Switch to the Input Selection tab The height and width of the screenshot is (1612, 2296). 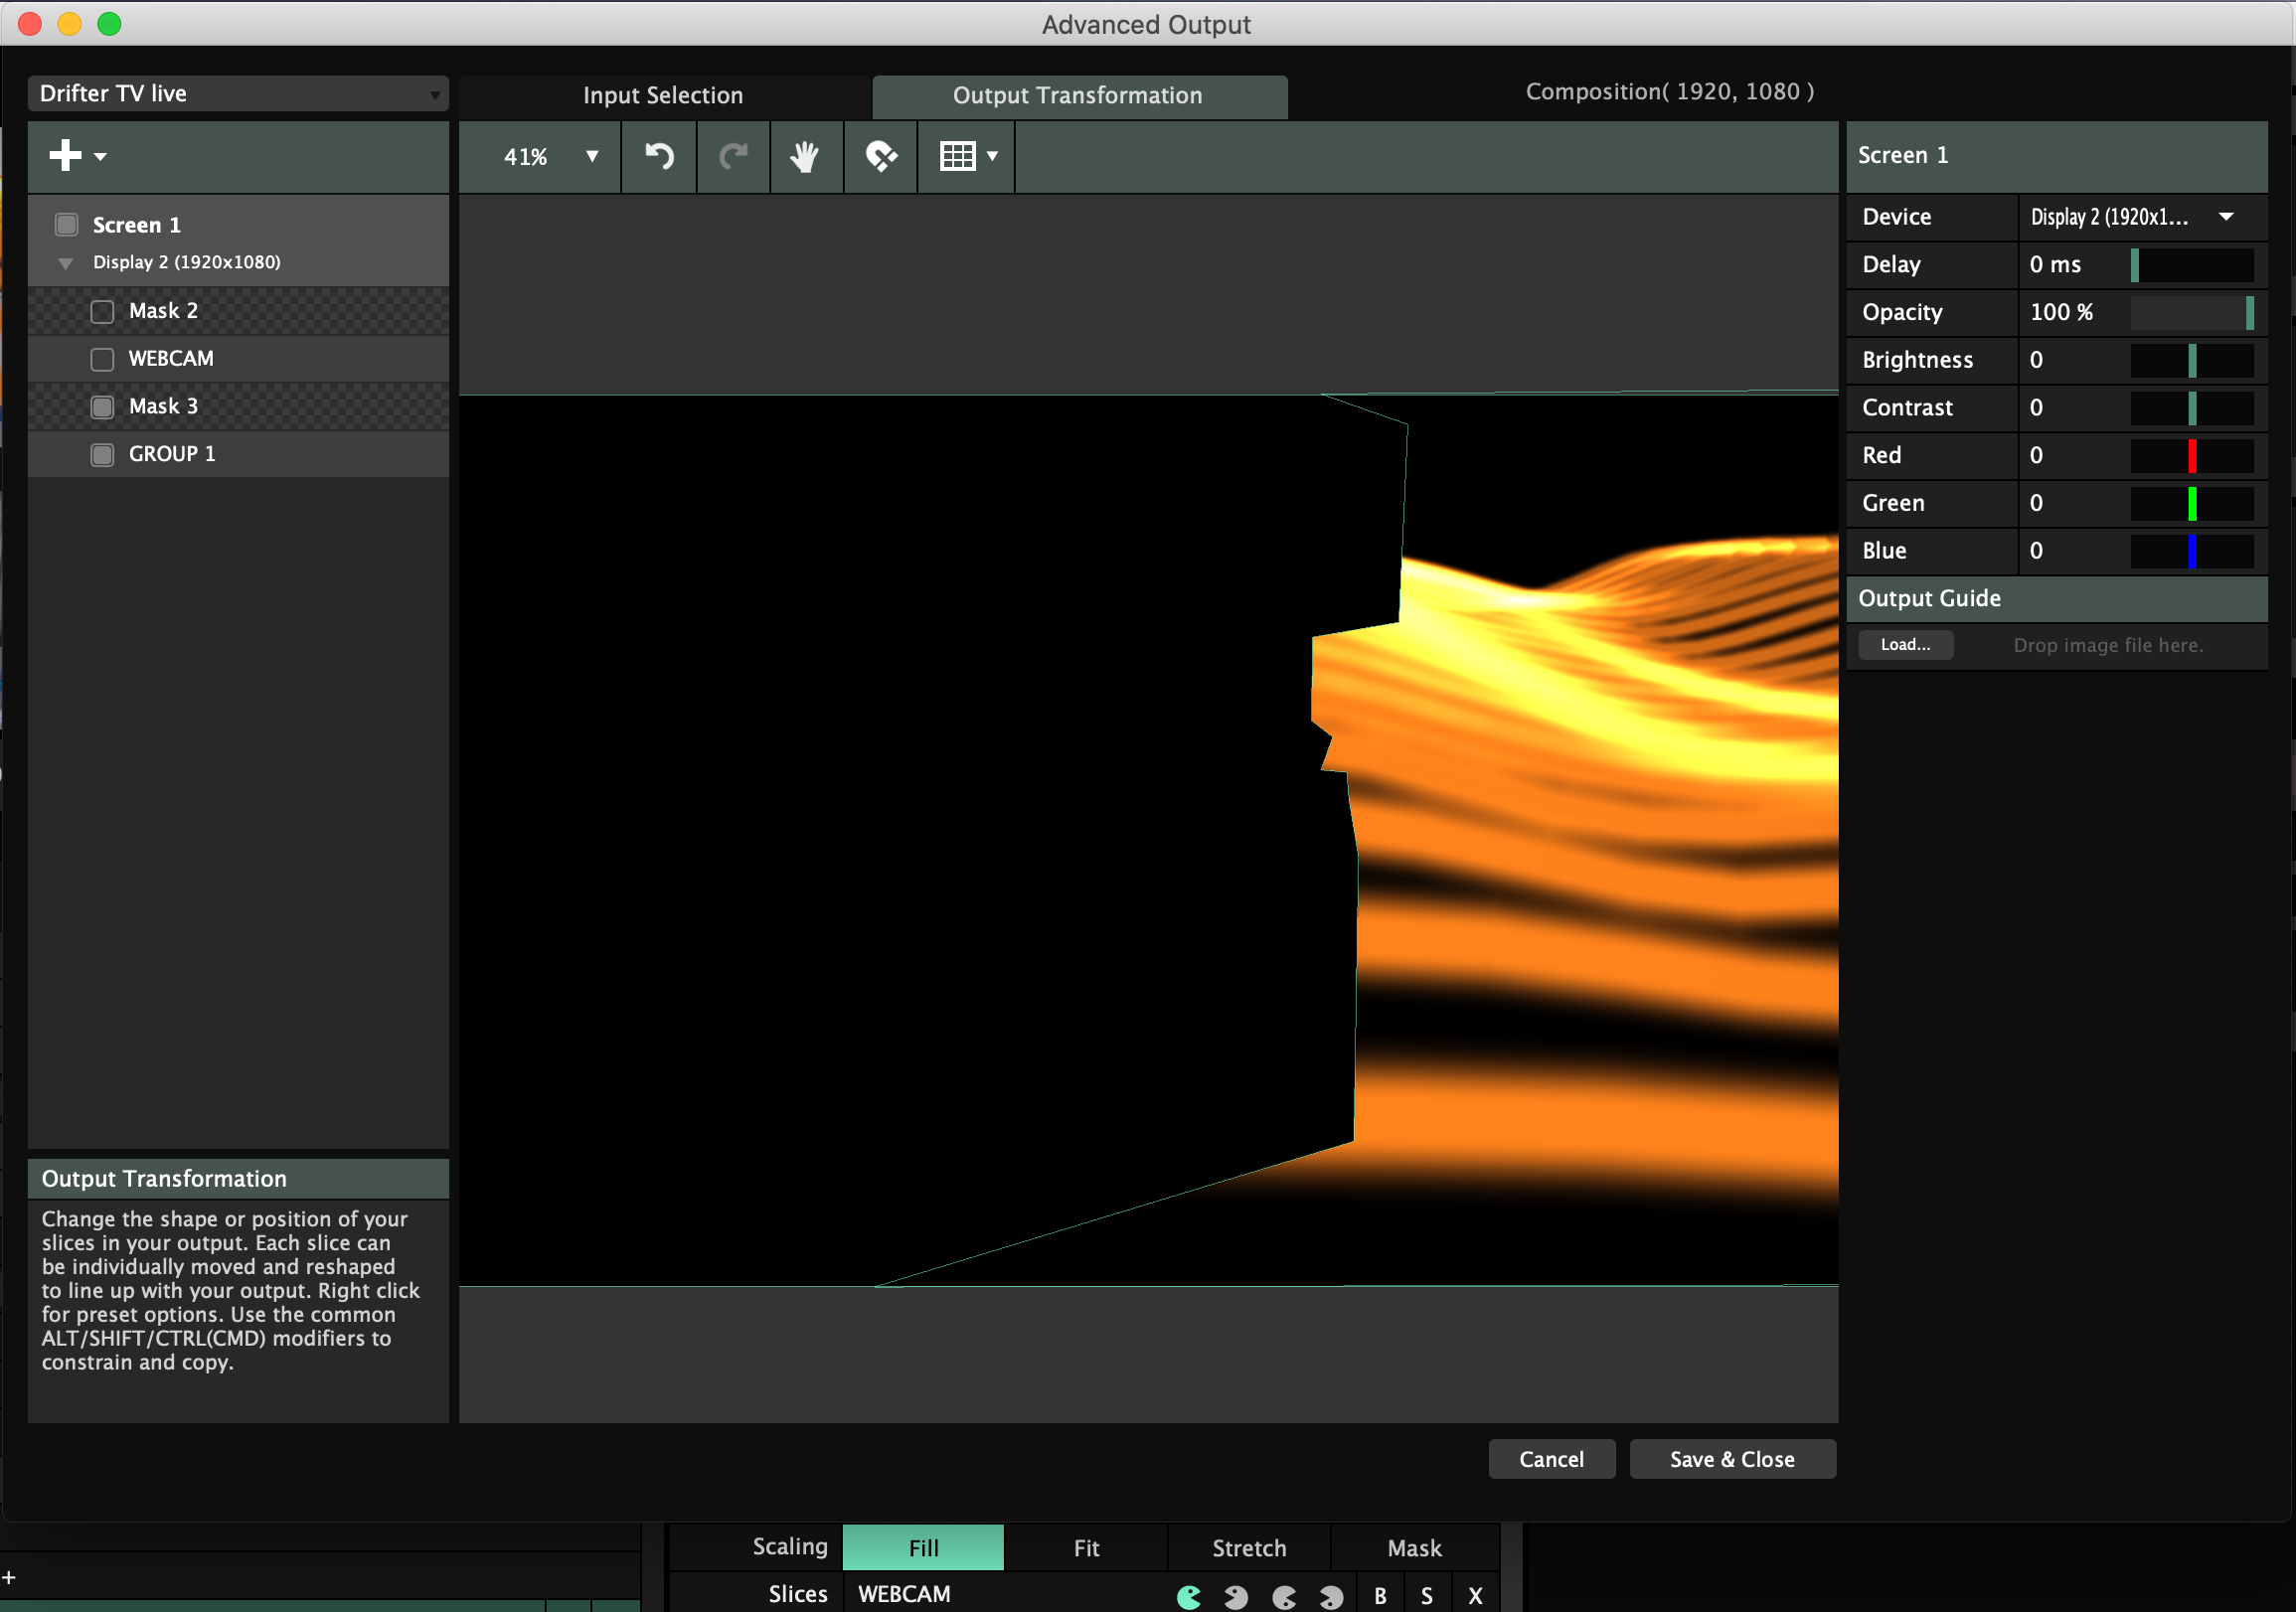pos(663,96)
